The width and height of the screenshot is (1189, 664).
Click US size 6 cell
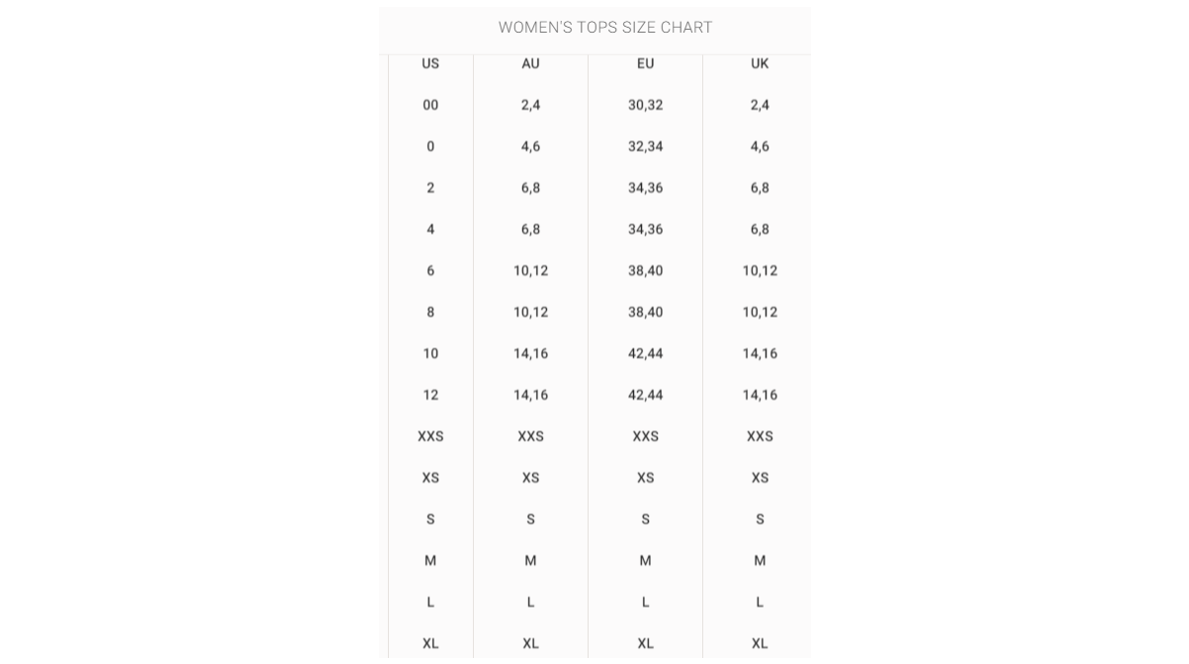[x=430, y=271]
